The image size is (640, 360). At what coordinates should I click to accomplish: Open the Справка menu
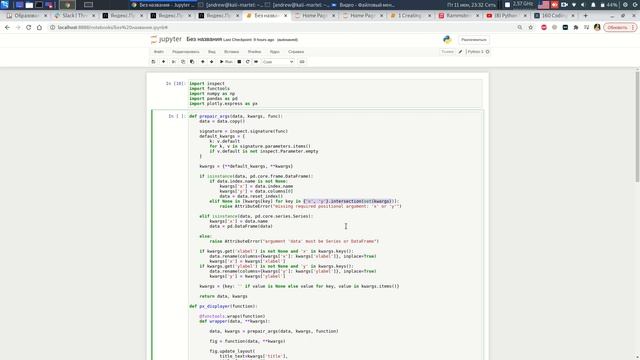click(296, 52)
